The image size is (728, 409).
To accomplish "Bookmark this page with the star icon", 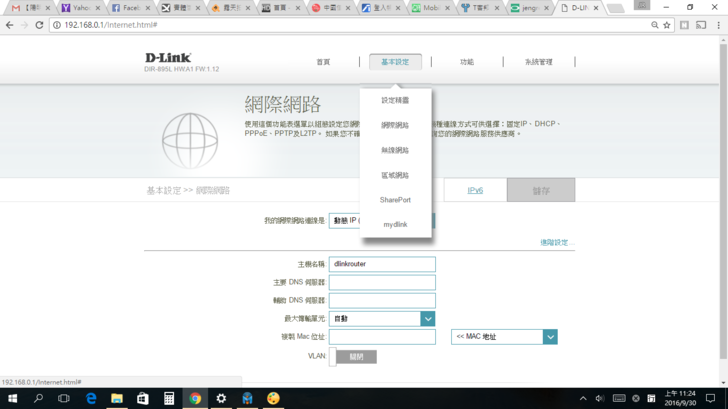I will click(x=667, y=25).
